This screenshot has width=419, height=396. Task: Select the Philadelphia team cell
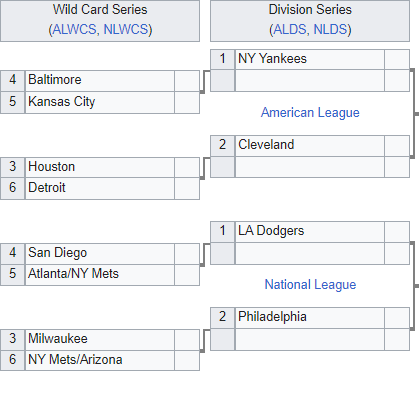click(310, 317)
